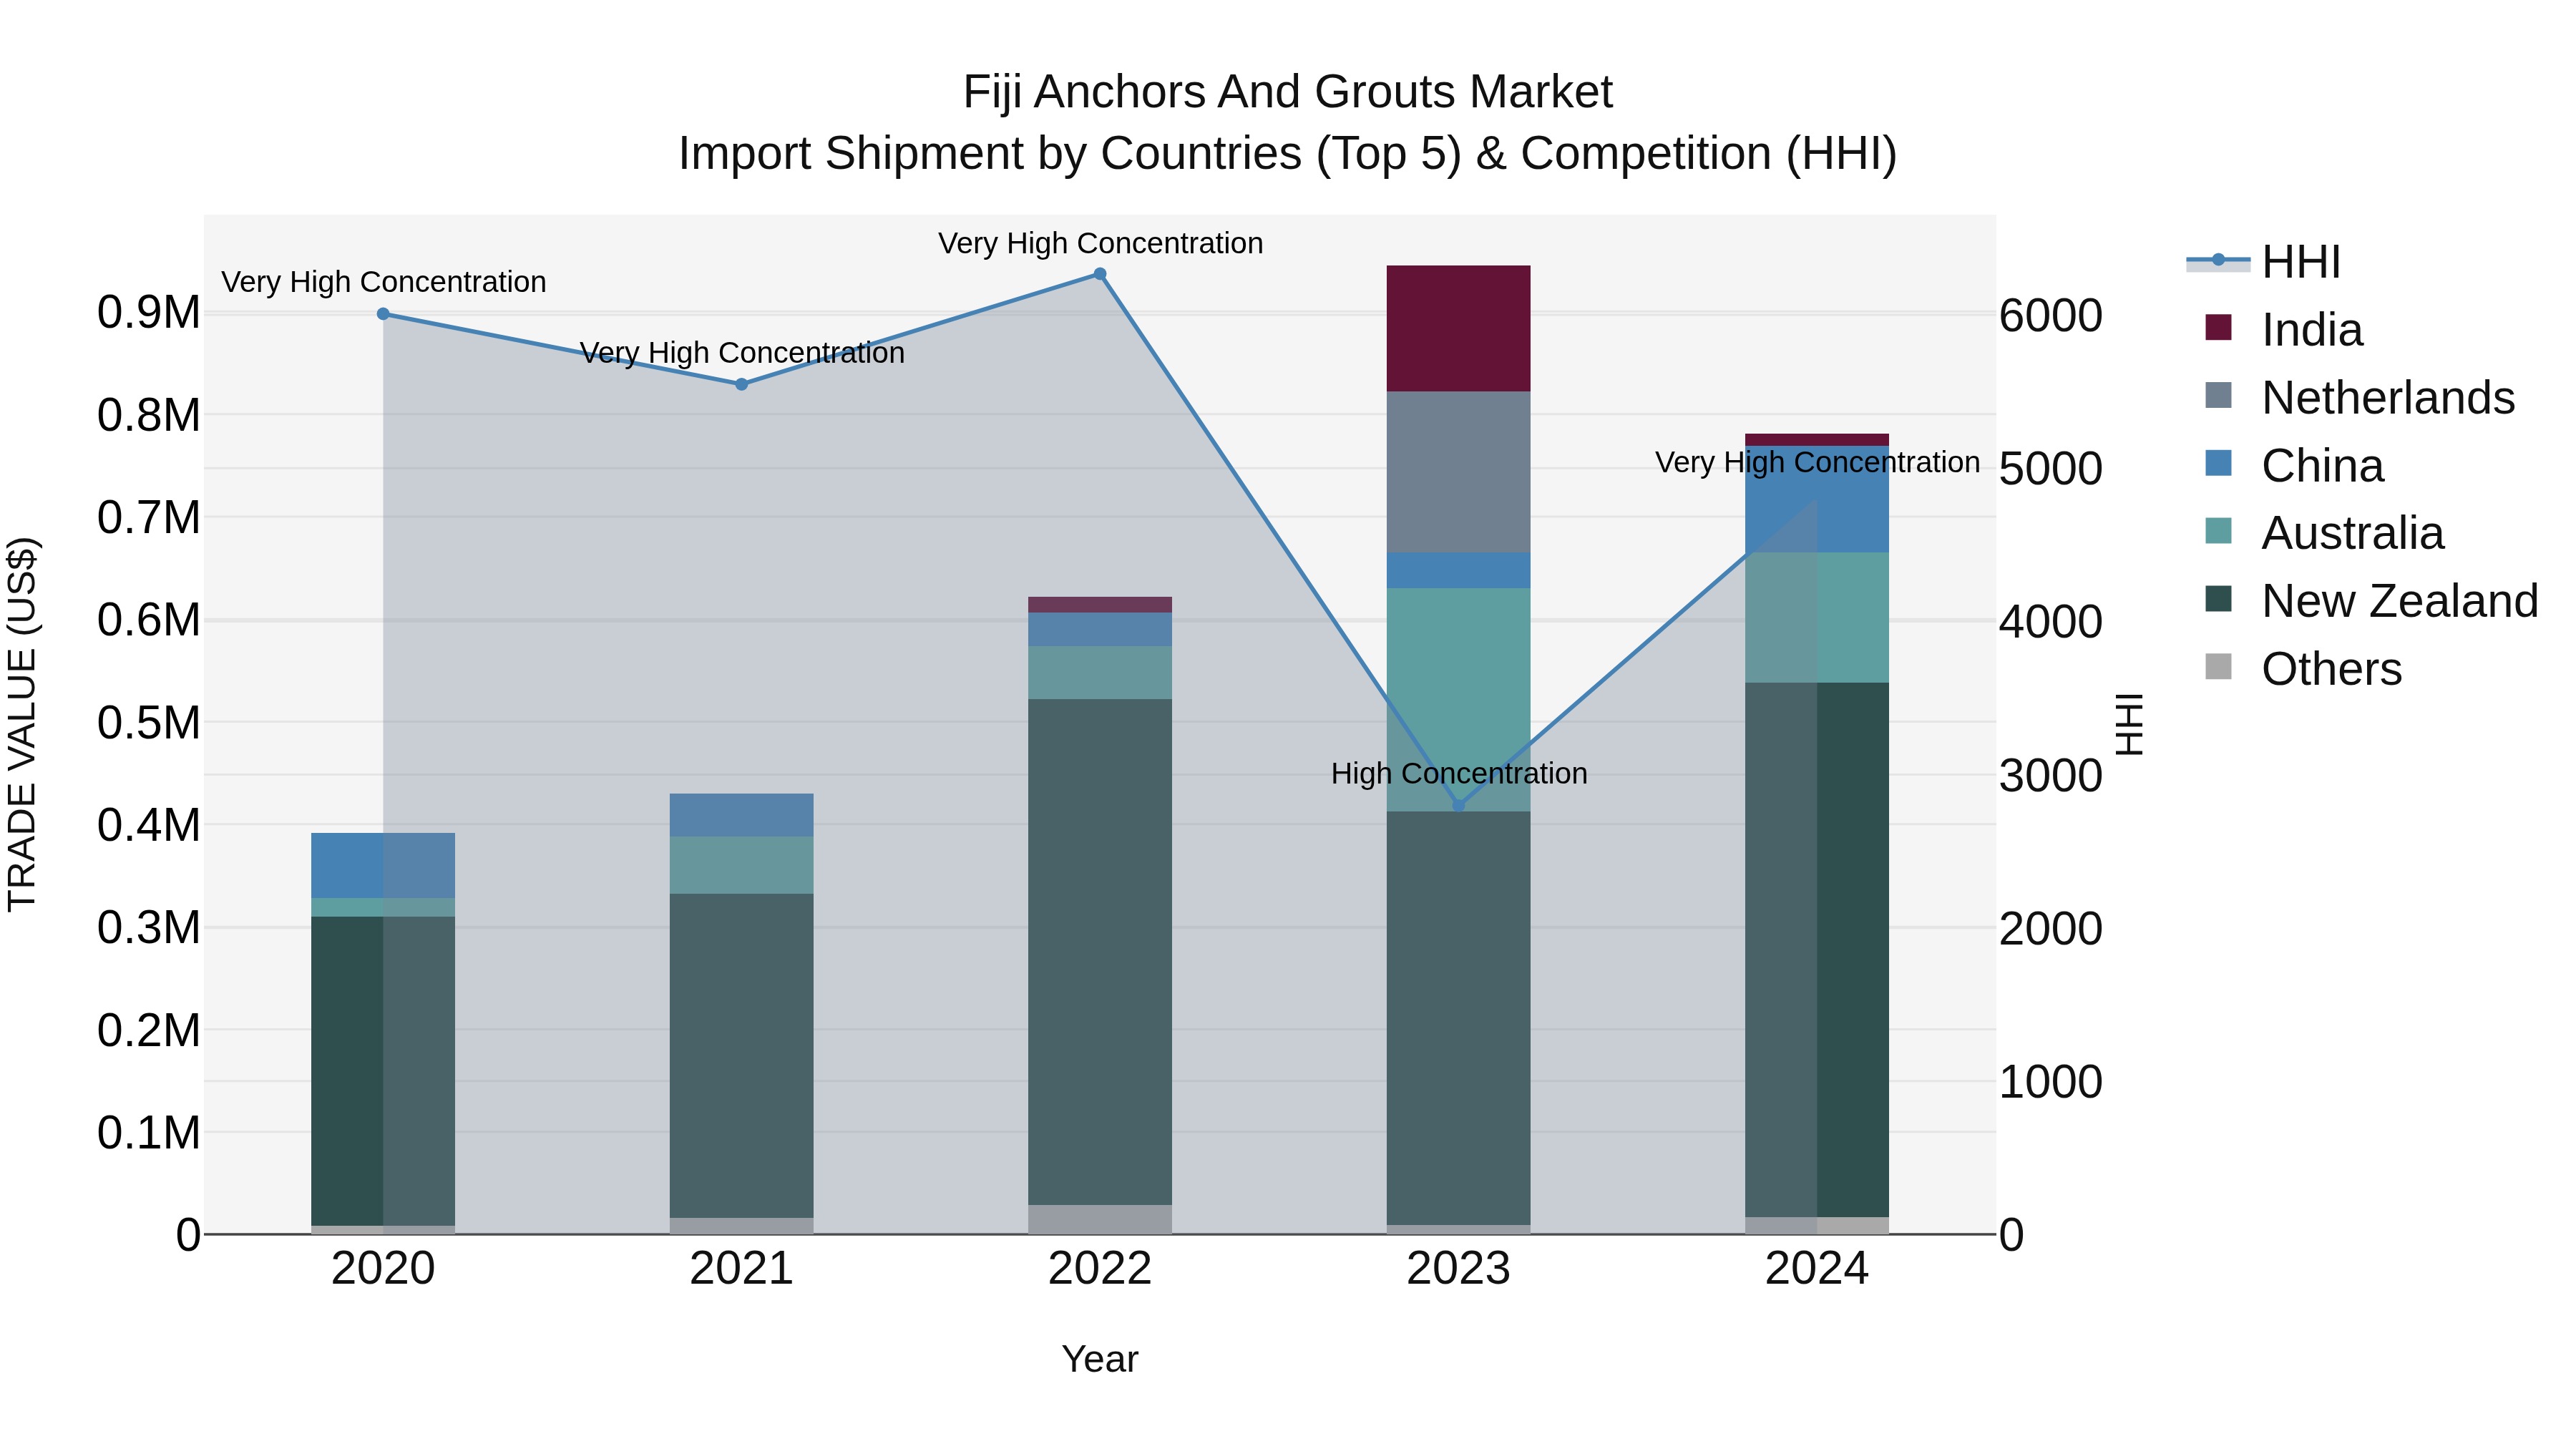The width and height of the screenshot is (2576, 1449).
Task: Click the HHI line marker legend icon
Action: pos(2218,260)
